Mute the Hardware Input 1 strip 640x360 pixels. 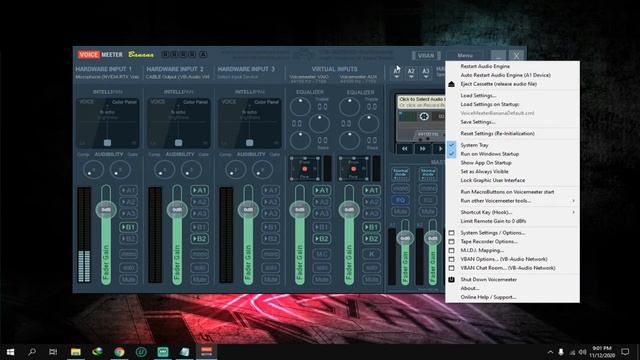click(x=128, y=280)
